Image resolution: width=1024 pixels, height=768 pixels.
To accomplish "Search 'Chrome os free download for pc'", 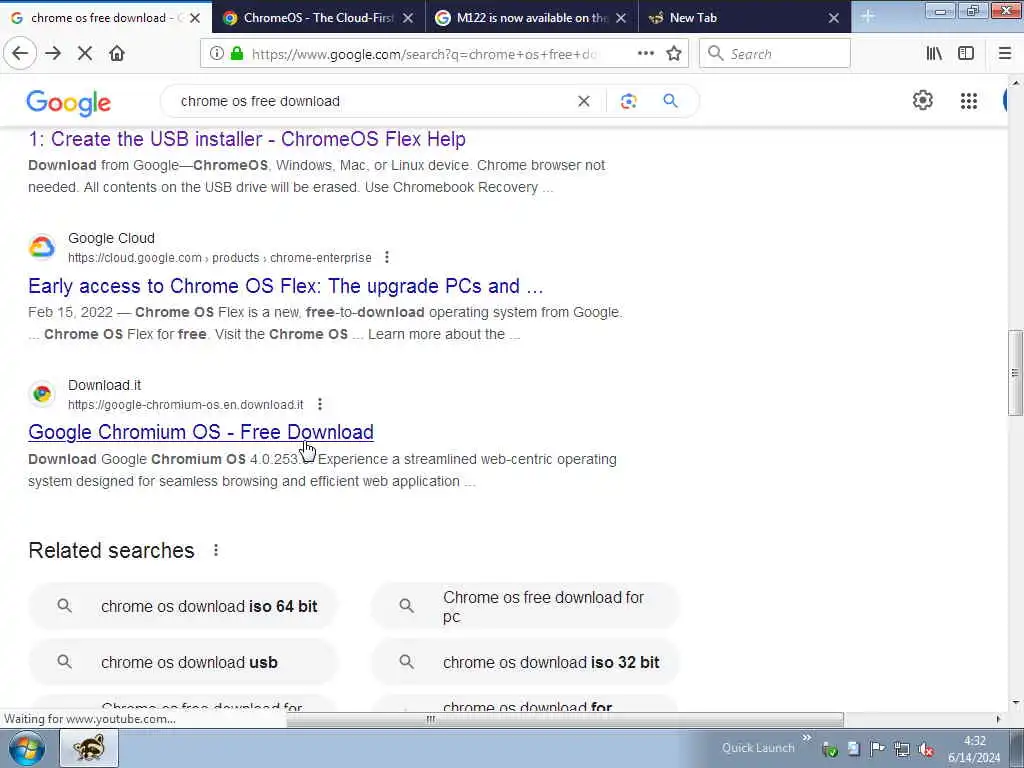I will click(x=525, y=606).
